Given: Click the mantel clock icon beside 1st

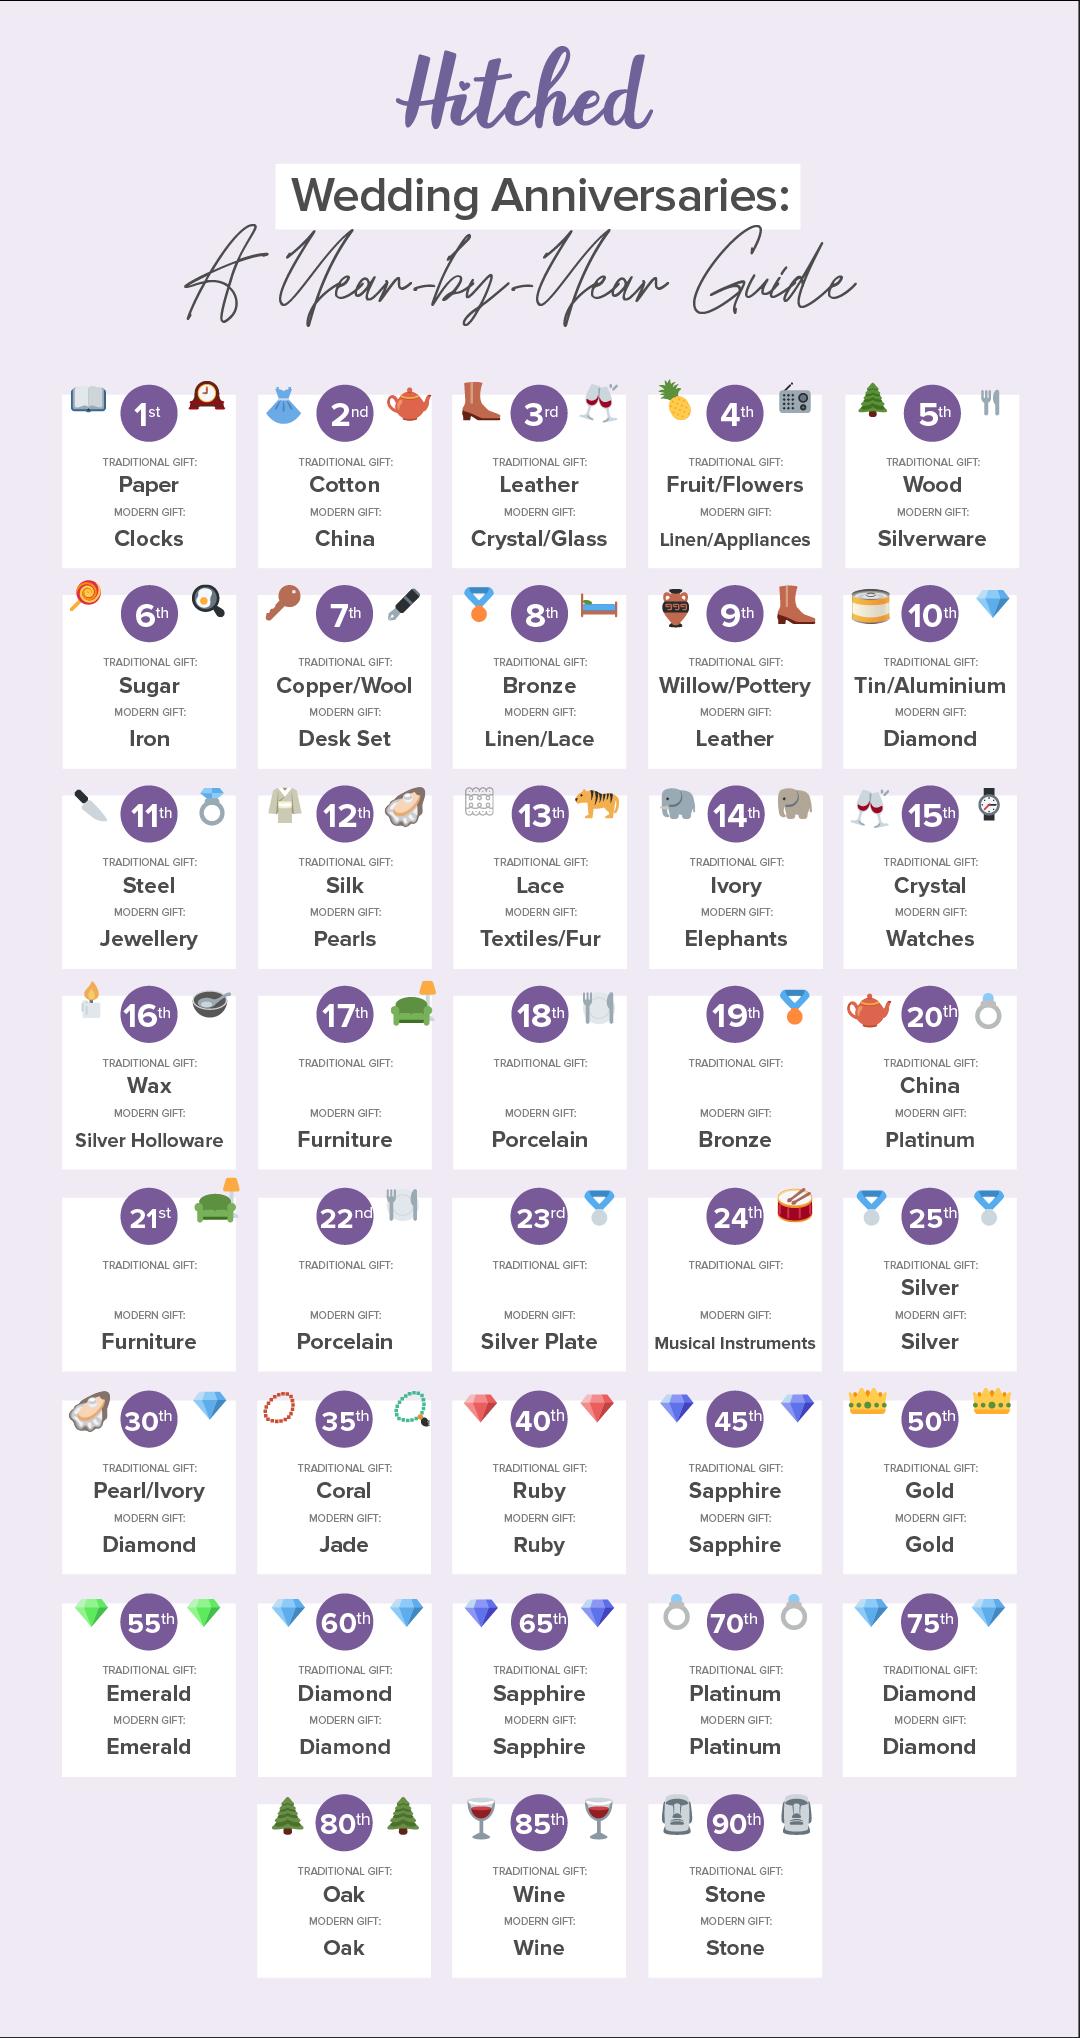Looking at the screenshot, I should pos(207,396).
